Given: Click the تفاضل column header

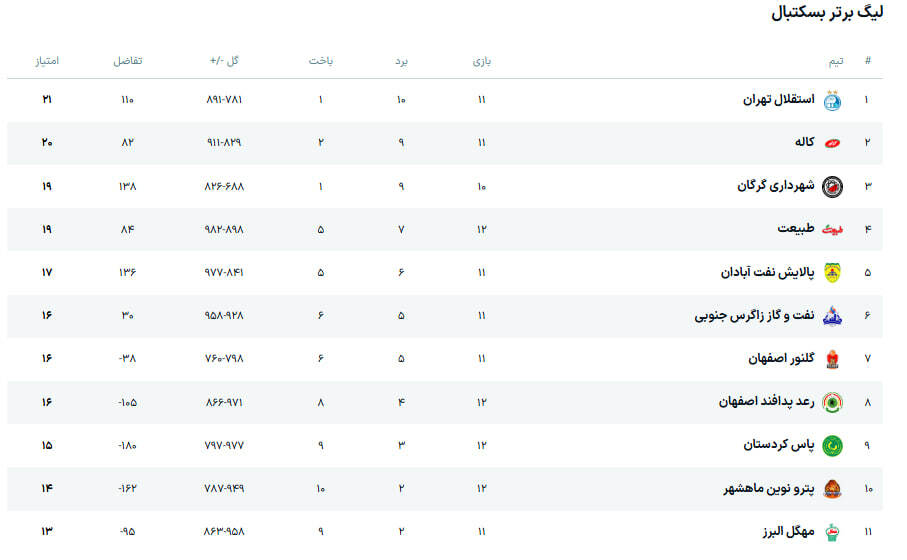Looking at the screenshot, I should coord(127,61).
